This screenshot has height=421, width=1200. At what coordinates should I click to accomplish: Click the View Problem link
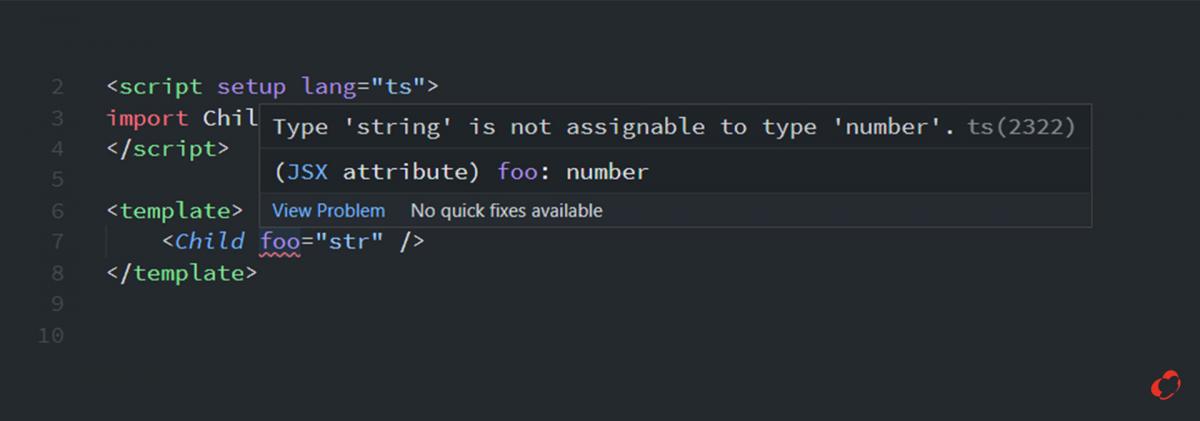point(328,211)
